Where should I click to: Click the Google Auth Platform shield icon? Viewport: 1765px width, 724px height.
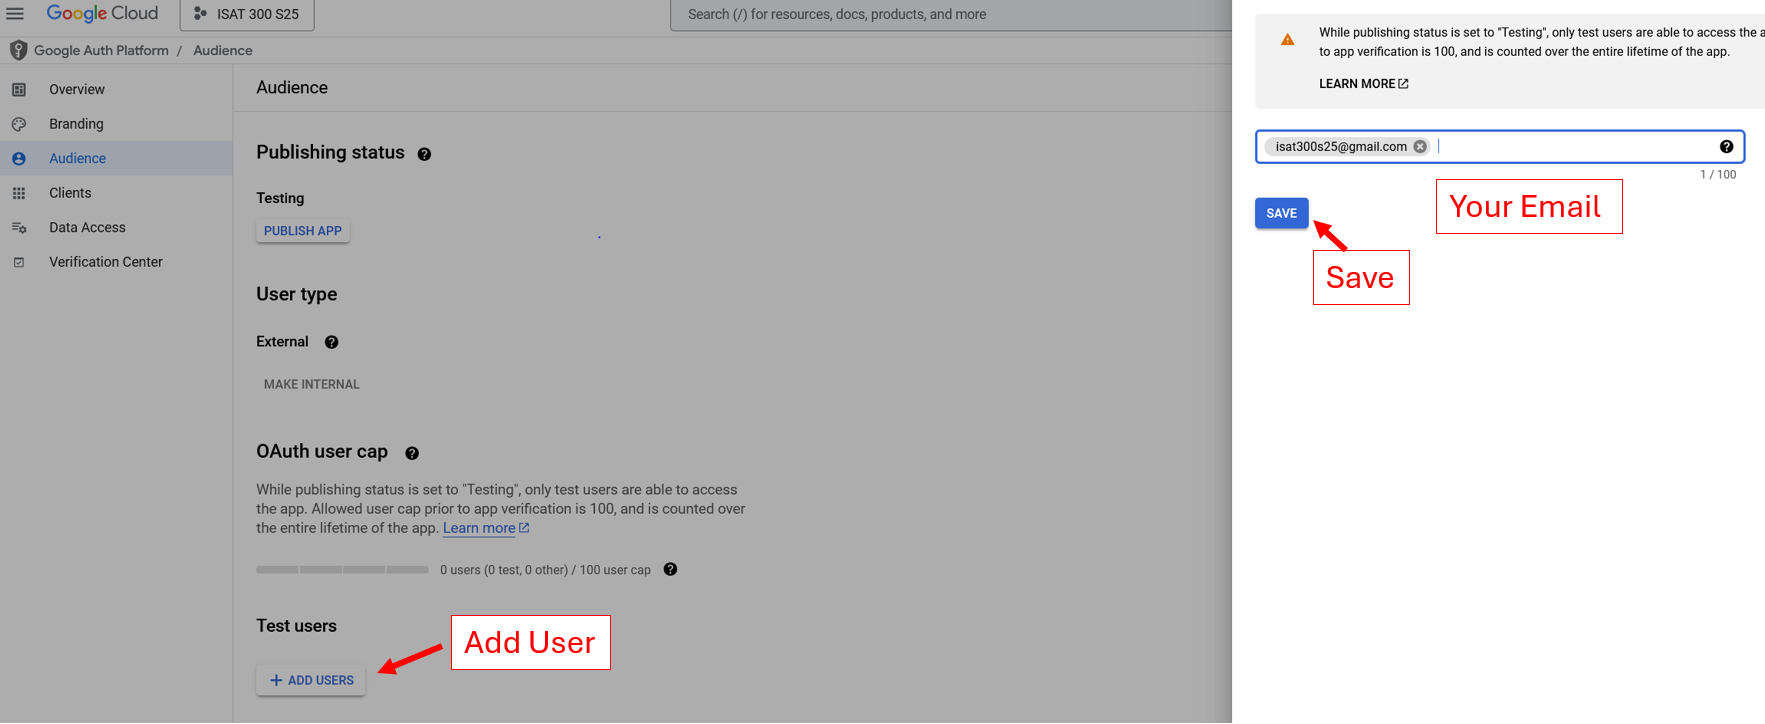[18, 50]
